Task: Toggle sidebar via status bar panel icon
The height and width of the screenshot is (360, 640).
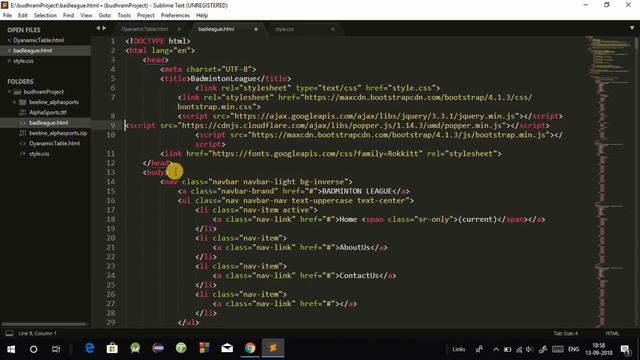Action: point(9,333)
